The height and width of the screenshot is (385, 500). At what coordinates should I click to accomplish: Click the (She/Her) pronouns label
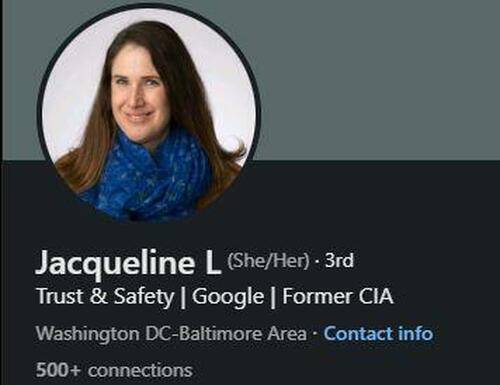268,261
